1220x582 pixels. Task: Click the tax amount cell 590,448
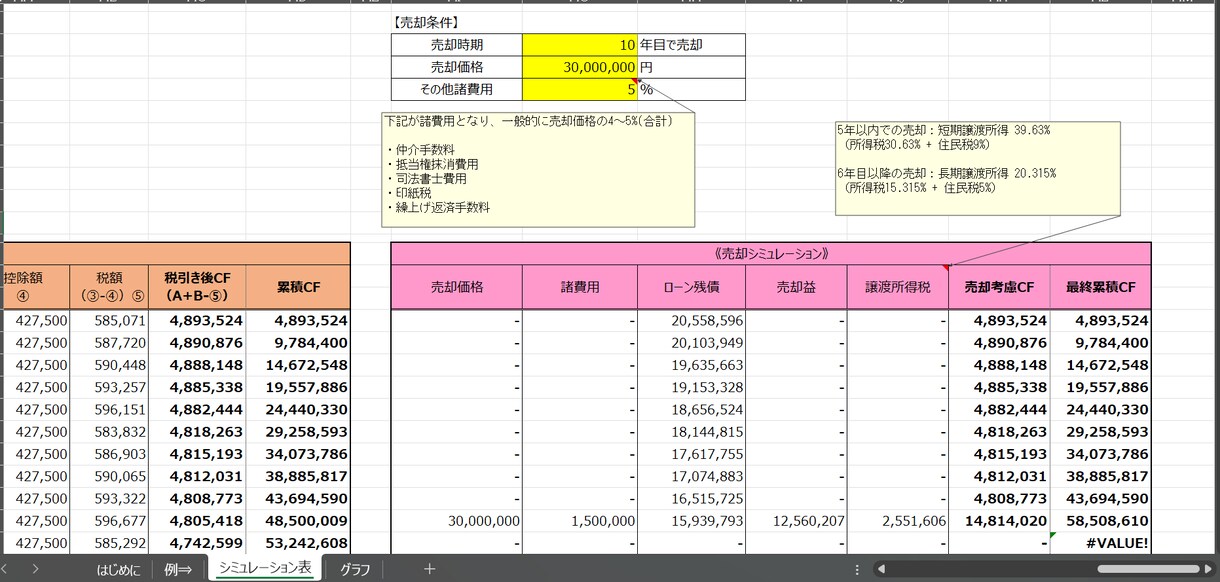pos(109,365)
